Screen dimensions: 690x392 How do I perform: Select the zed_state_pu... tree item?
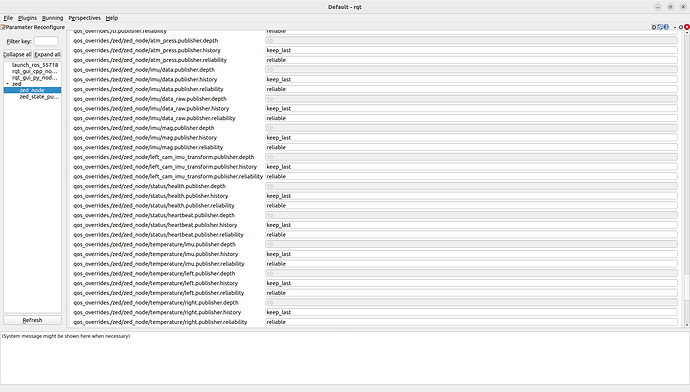pyautogui.click(x=39, y=96)
